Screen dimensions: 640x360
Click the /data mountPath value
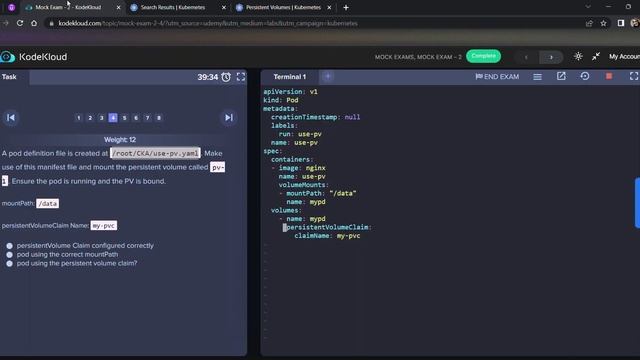point(47,203)
